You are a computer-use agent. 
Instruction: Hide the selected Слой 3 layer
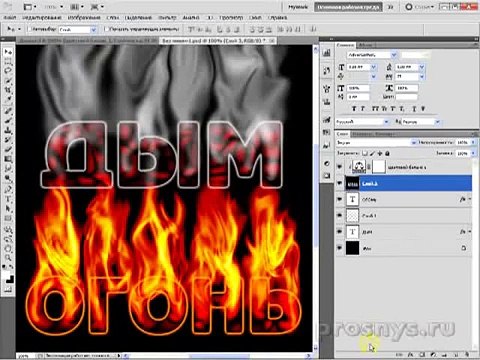tap(339, 183)
